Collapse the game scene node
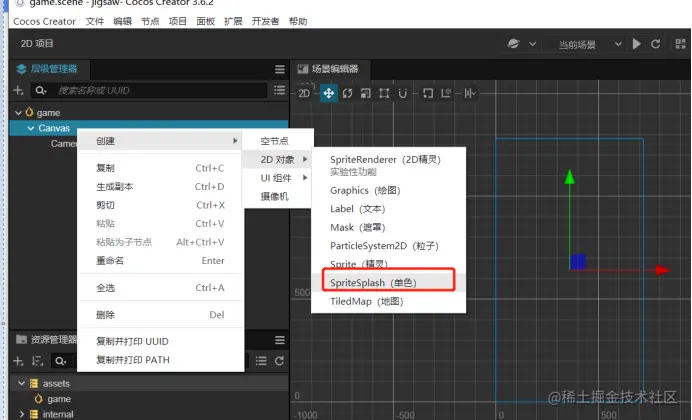This screenshot has width=692, height=420. (18, 113)
